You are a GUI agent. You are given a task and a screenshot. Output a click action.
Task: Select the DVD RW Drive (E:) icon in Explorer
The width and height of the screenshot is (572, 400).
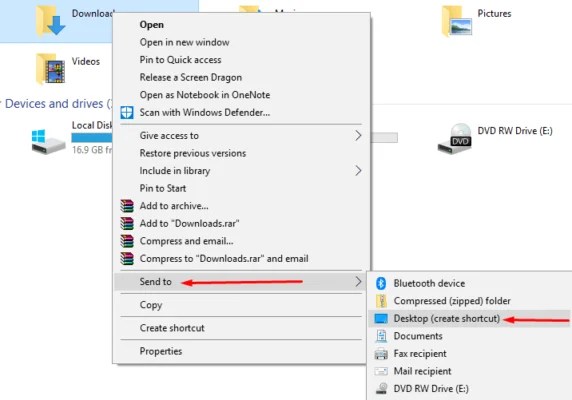(455, 139)
